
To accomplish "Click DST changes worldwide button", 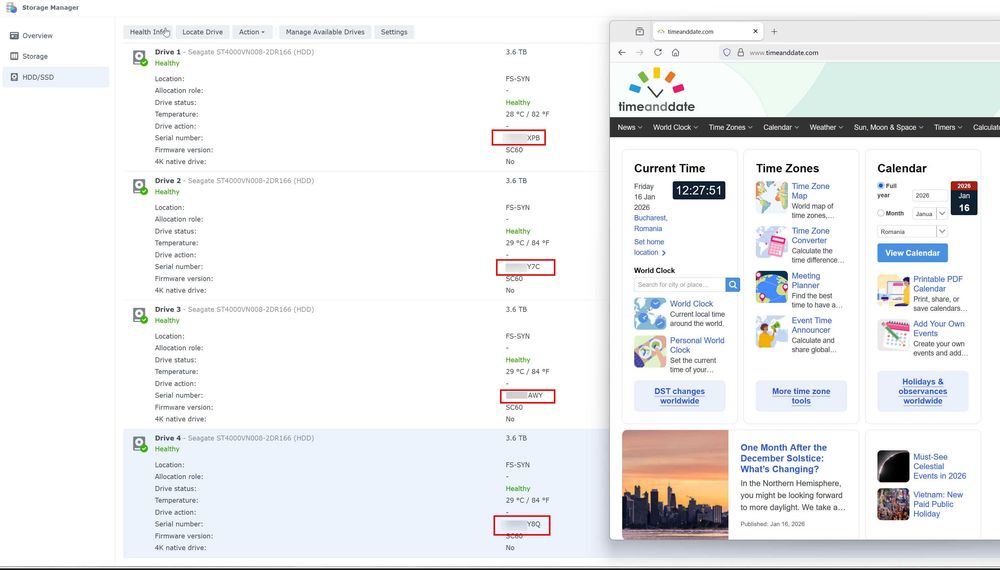I will 679,396.
